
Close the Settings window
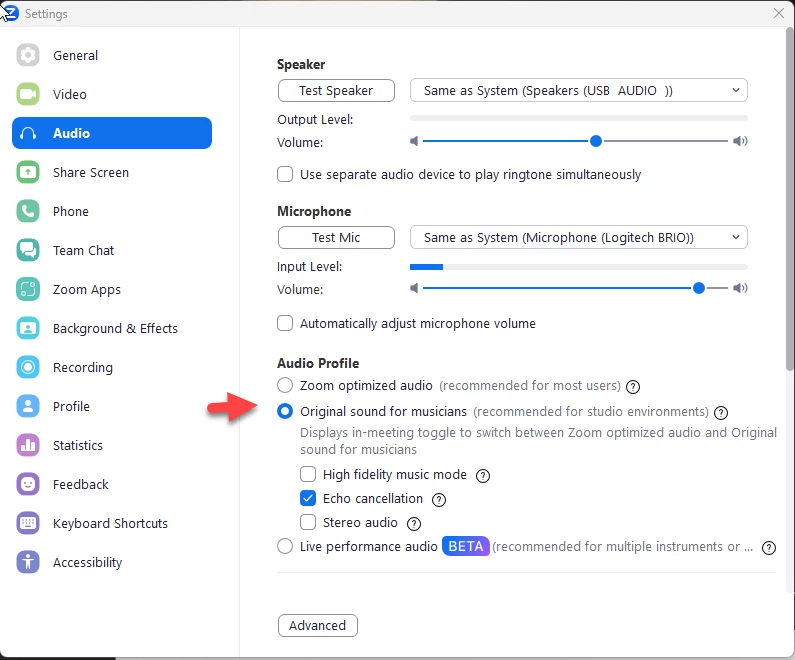tap(779, 13)
